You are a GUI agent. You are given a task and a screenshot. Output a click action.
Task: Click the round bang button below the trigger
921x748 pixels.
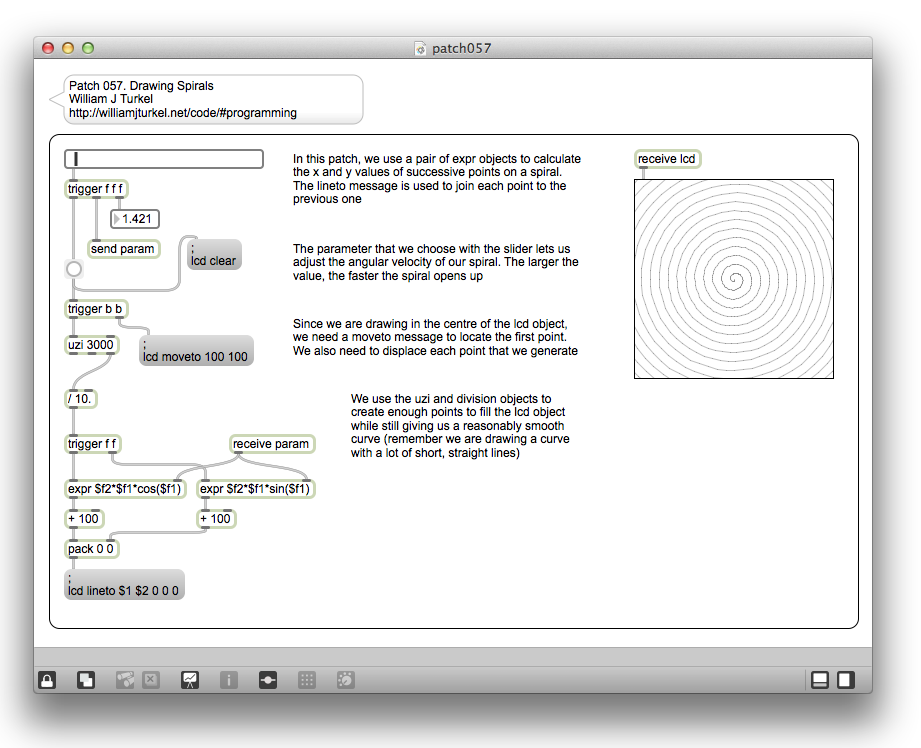click(x=73, y=269)
